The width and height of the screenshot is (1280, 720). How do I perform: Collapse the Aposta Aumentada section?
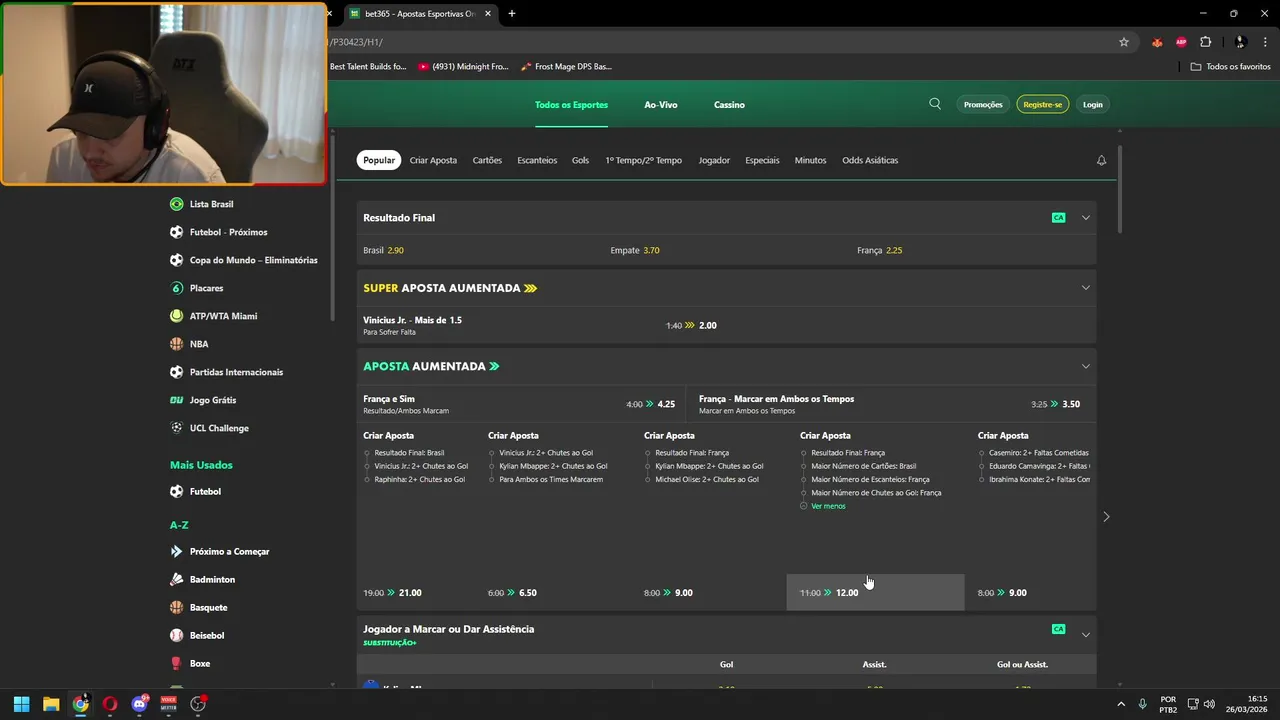(1085, 366)
